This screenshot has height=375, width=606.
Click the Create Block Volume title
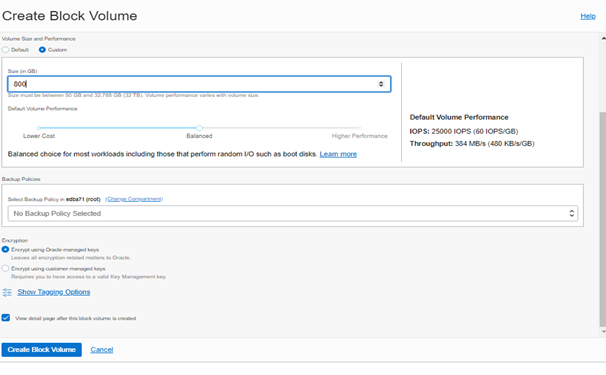[x=70, y=16]
